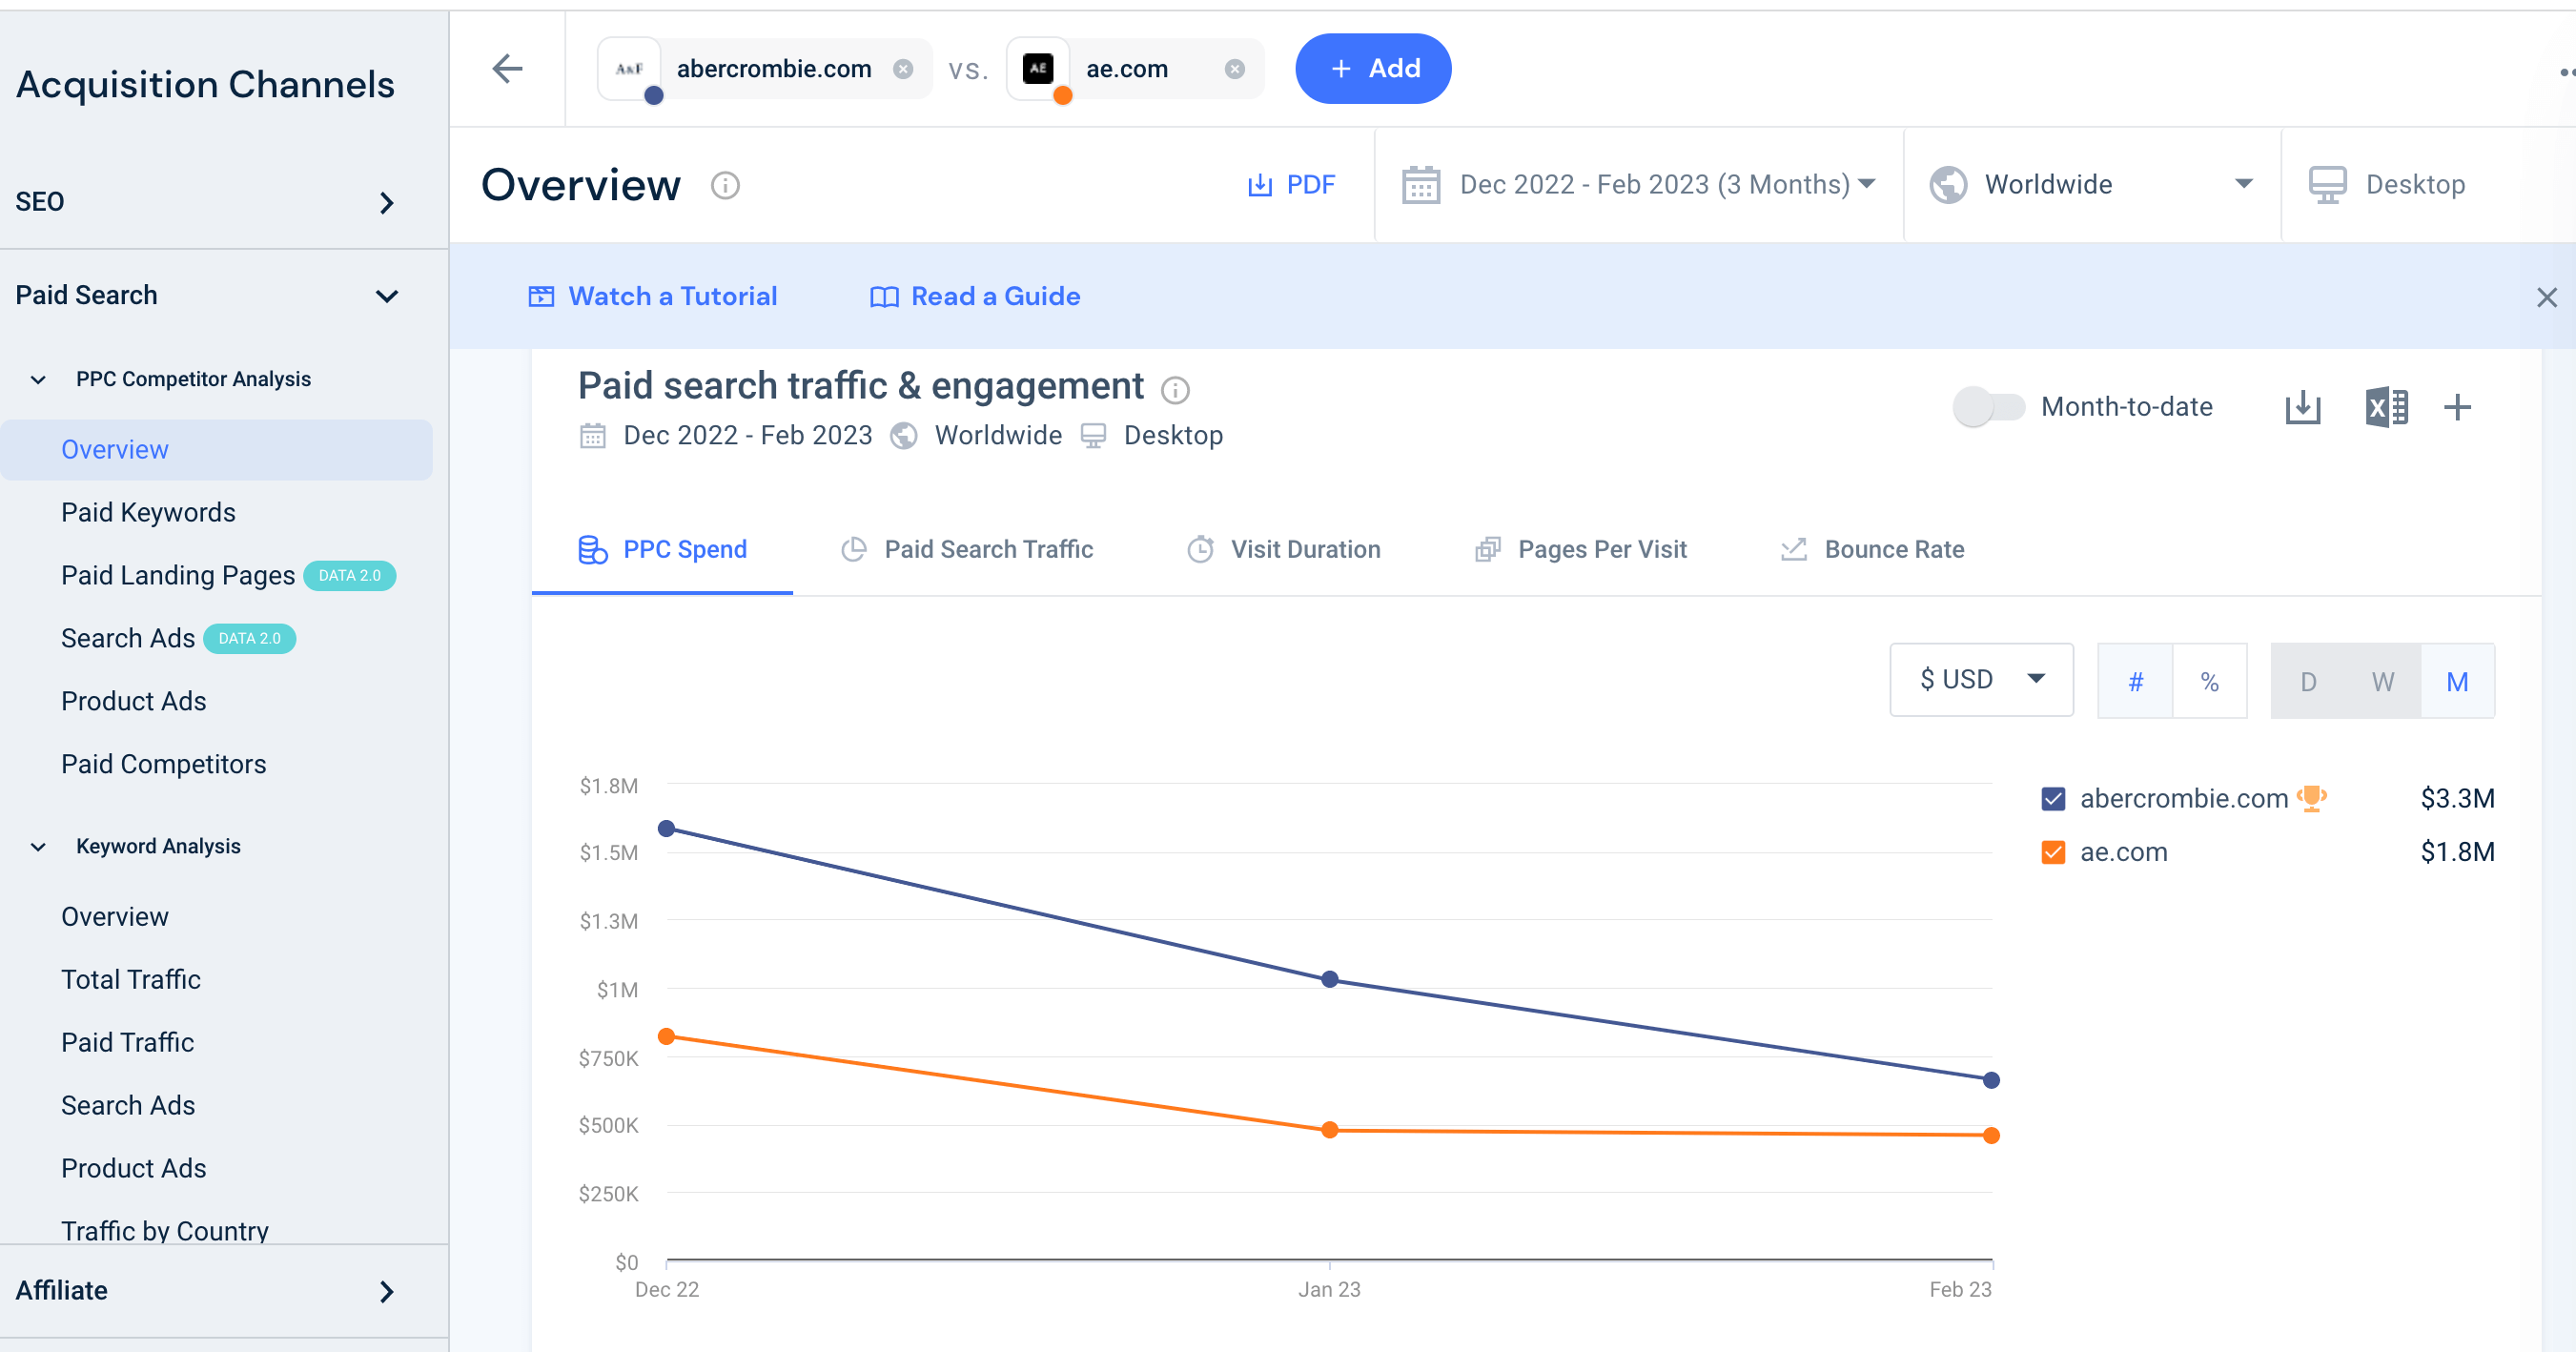This screenshot has height=1352, width=2576.
Task: Click the add chart icon
Action: 2459,406
